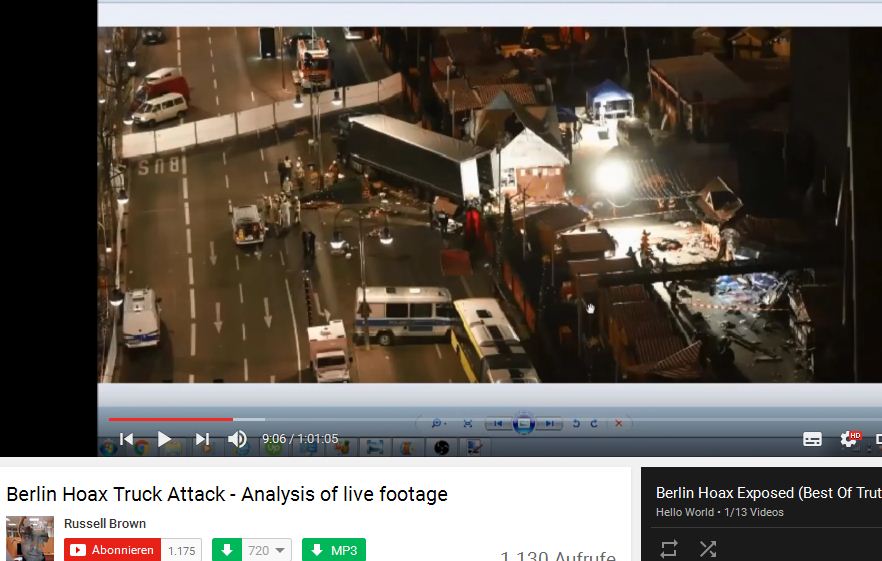This screenshot has width=882, height=561.
Task: Click the zoom magnifier in the photo viewer
Action: point(437,424)
